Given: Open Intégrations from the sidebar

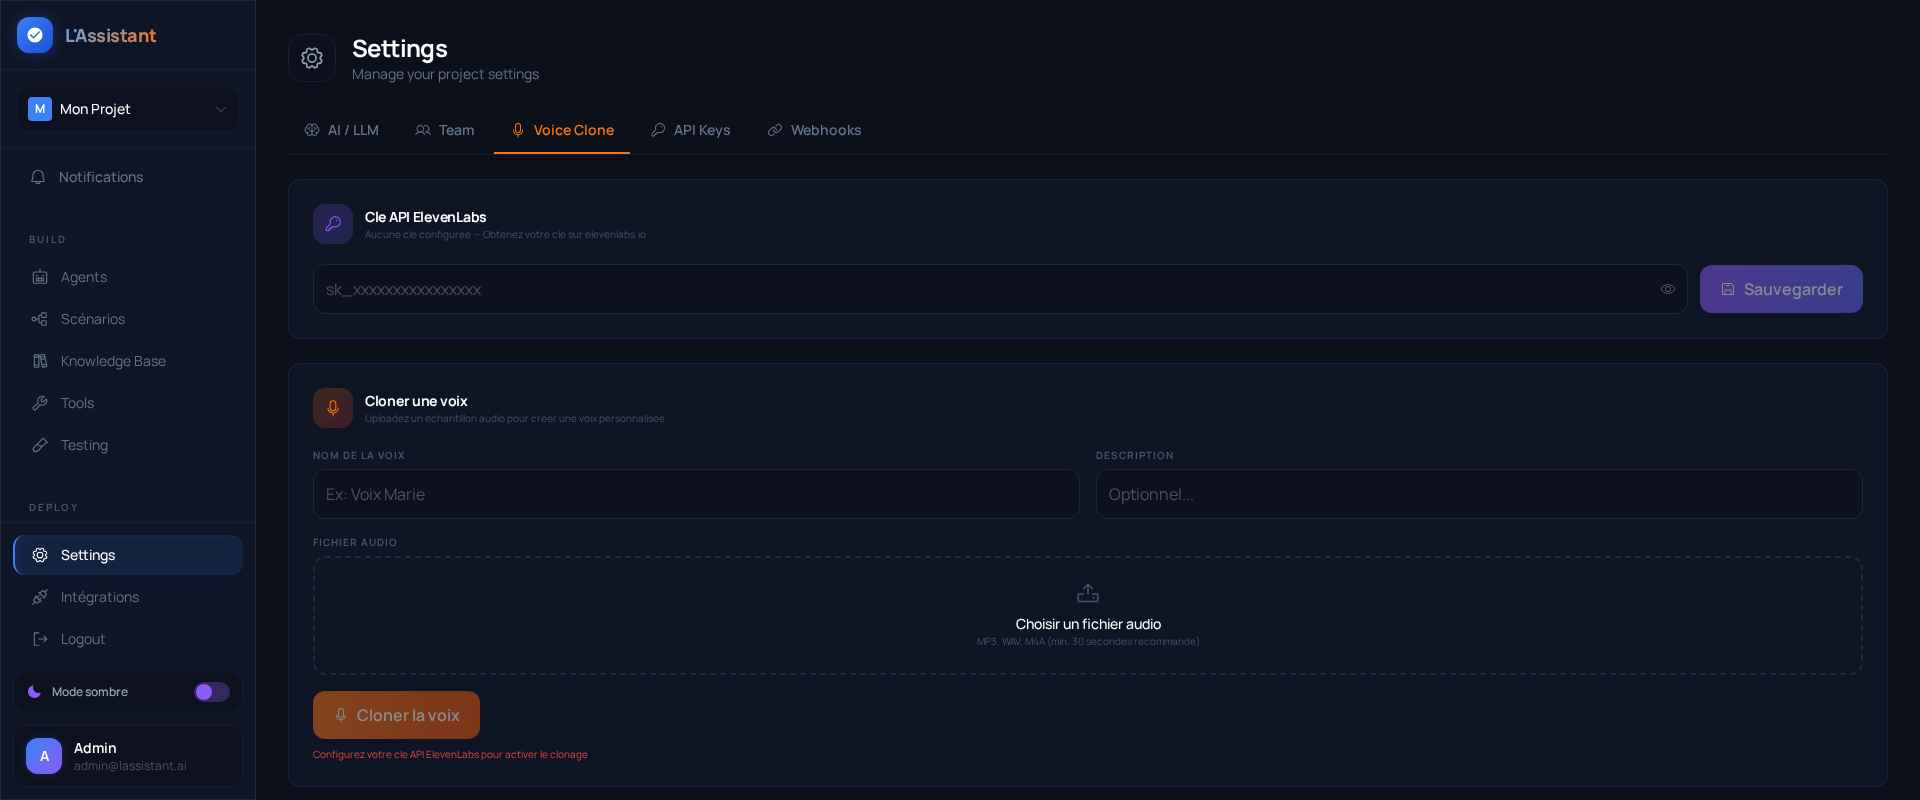Looking at the screenshot, I should coord(99,597).
